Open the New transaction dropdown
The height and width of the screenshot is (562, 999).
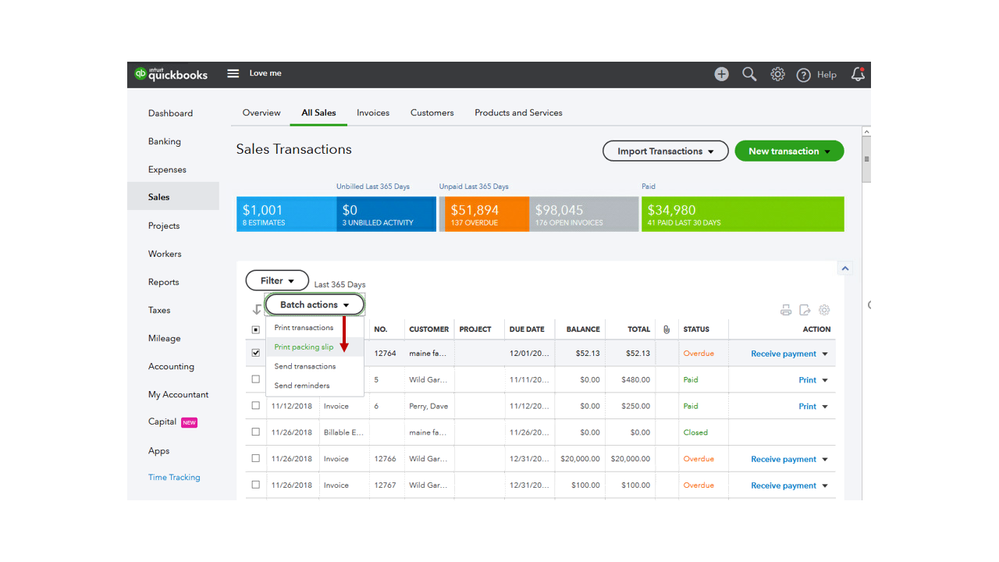(789, 151)
